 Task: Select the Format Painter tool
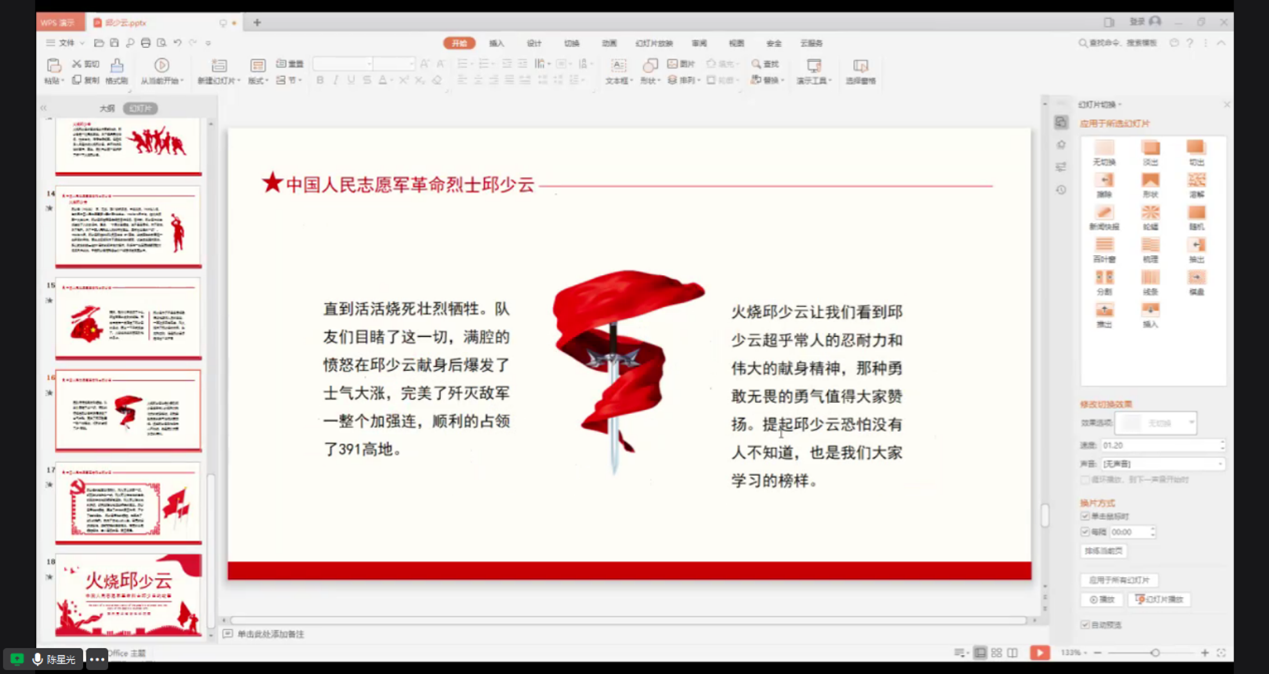[116, 66]
